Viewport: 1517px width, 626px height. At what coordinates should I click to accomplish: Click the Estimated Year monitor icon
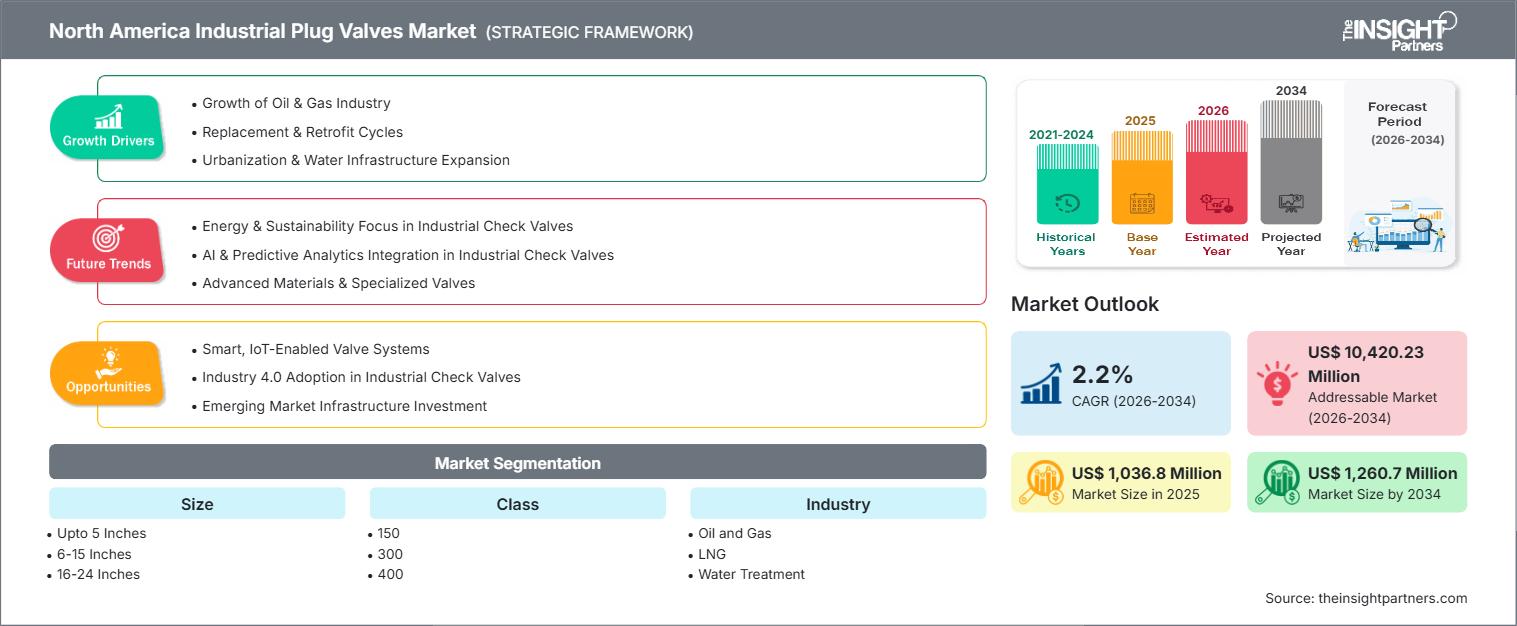(x=1216, y=204)
